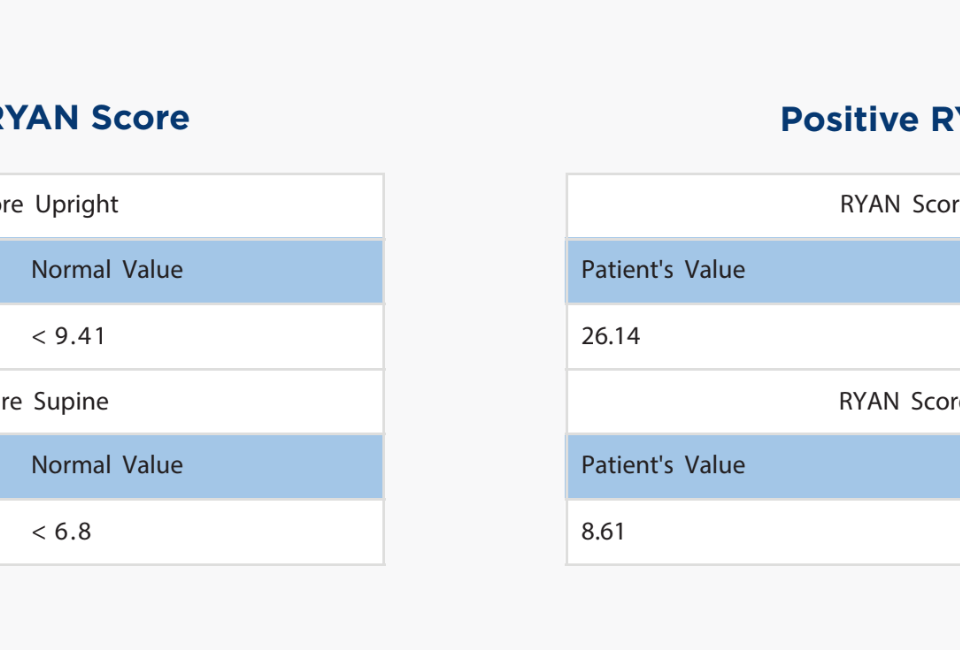960x650 pixels.
Task: Select the "< 9.41" normal value cell
Action: 68,336
